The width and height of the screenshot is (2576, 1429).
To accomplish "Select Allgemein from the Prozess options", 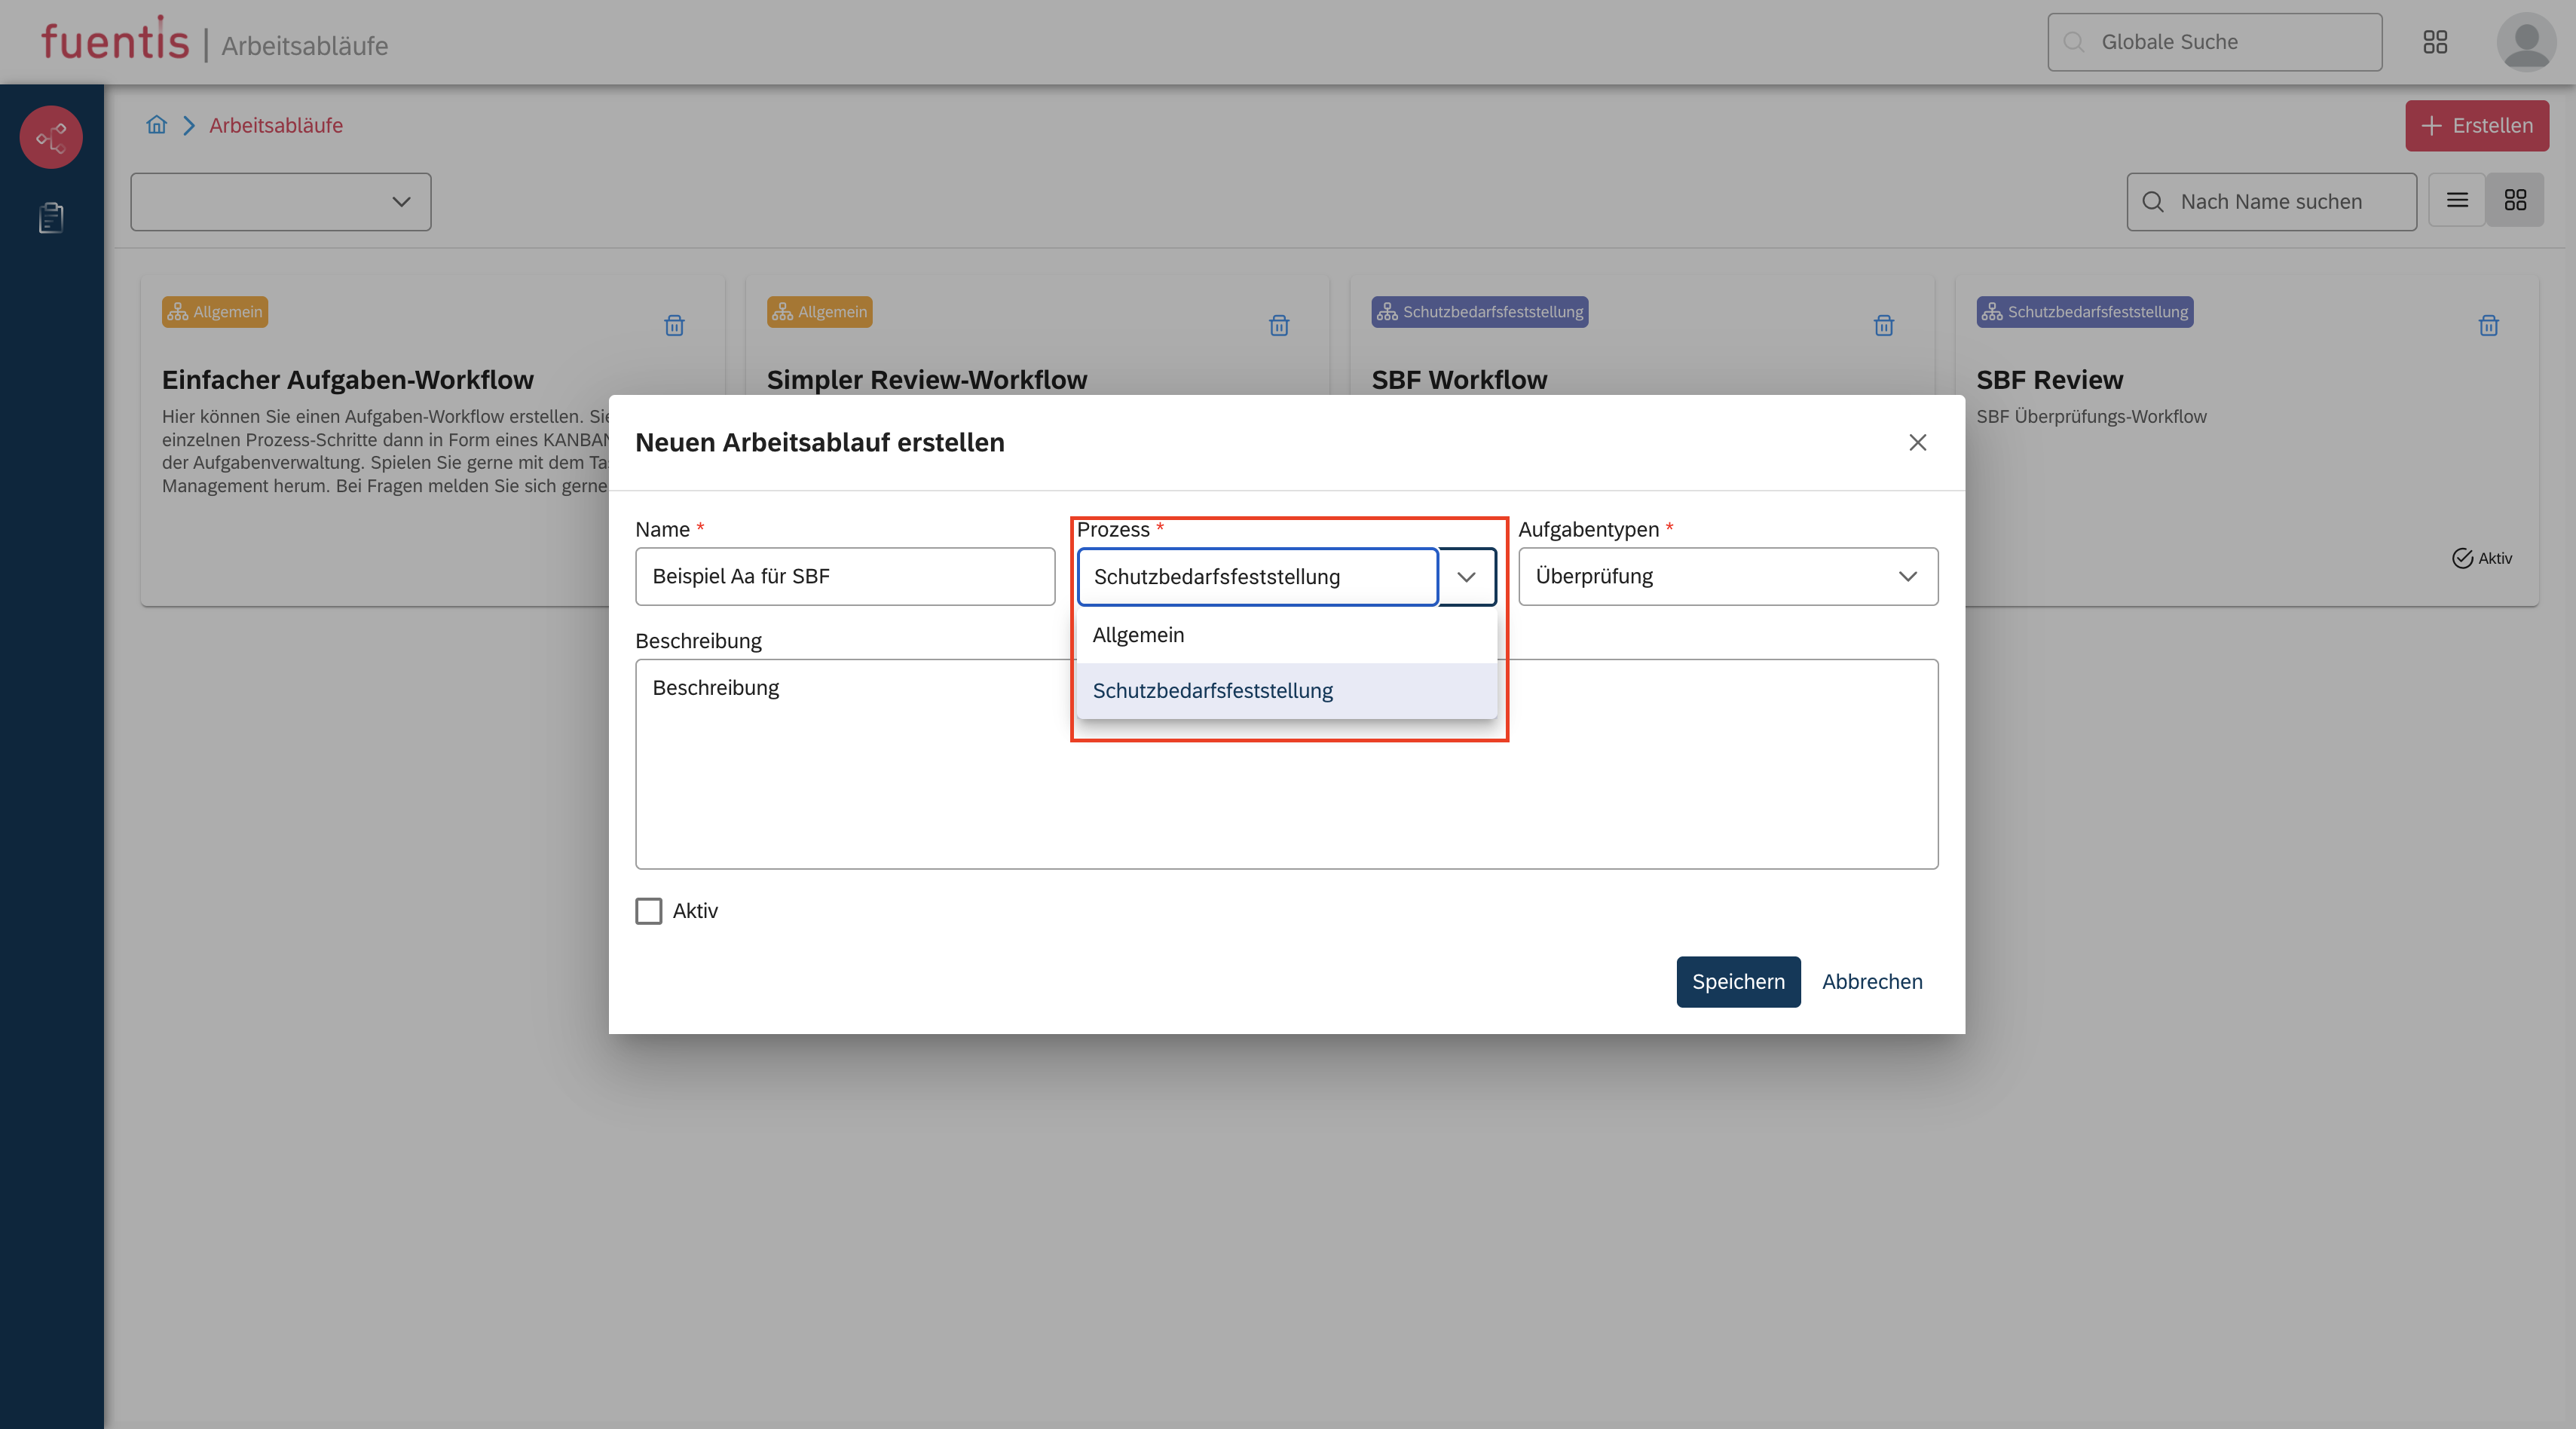I will 1138,634.
